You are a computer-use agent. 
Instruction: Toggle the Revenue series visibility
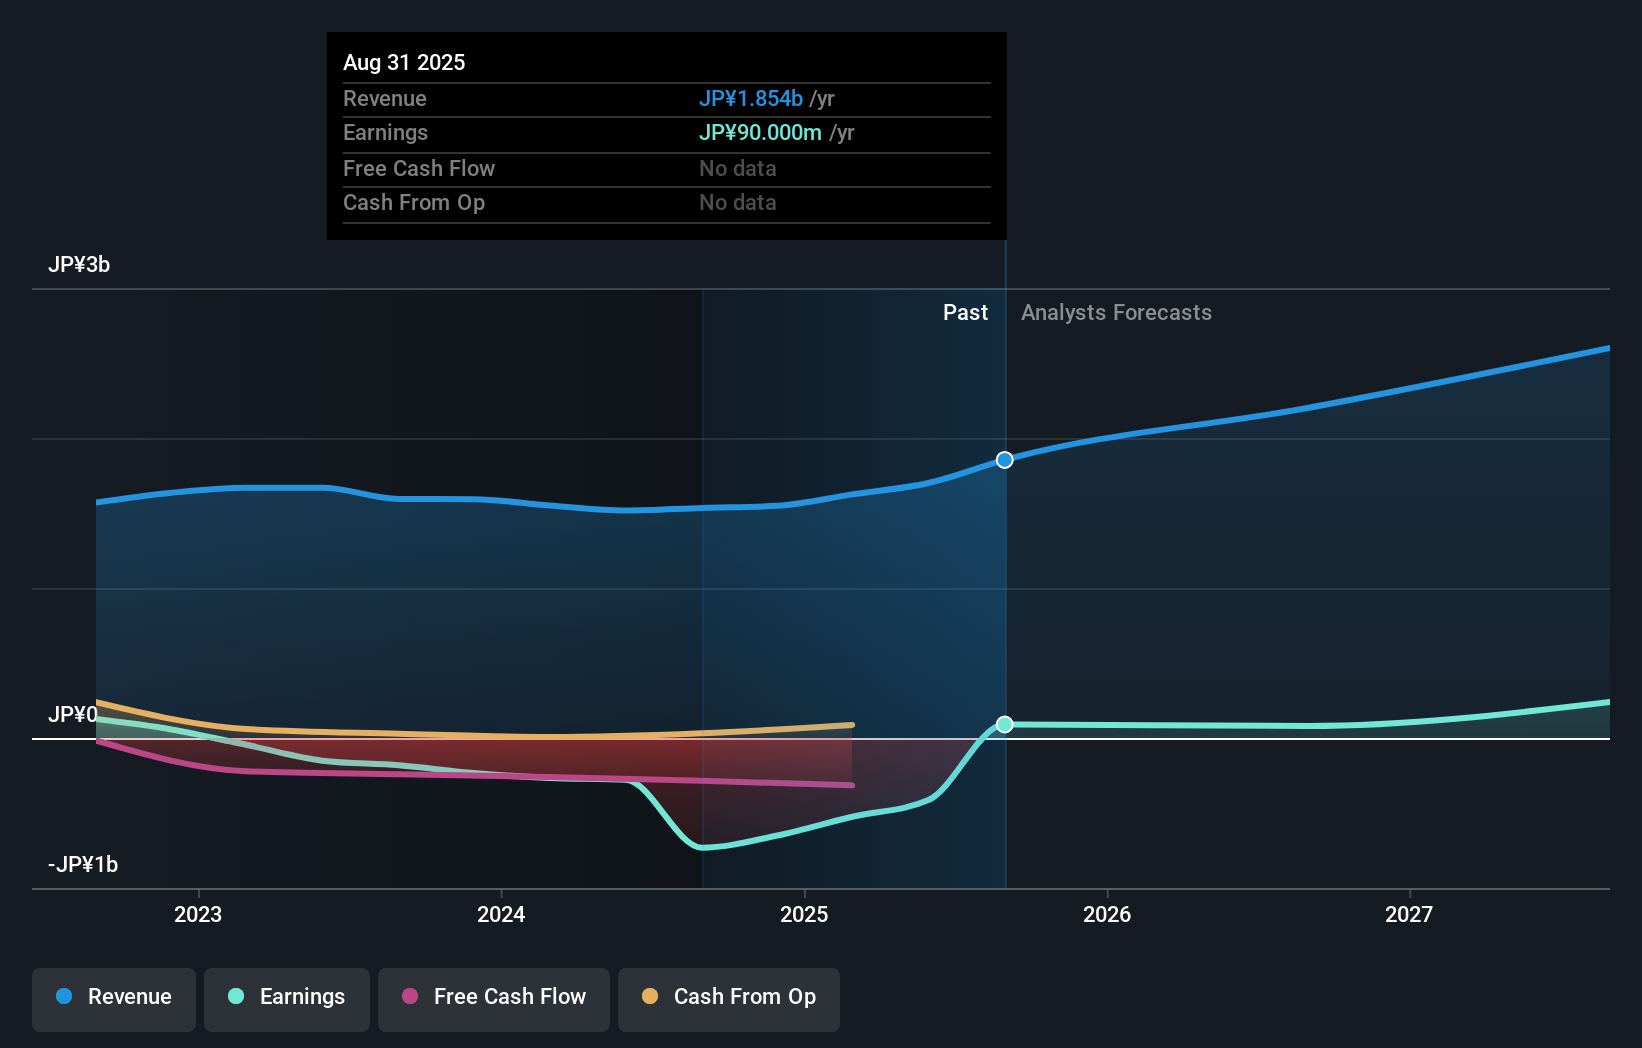point(113,999)
